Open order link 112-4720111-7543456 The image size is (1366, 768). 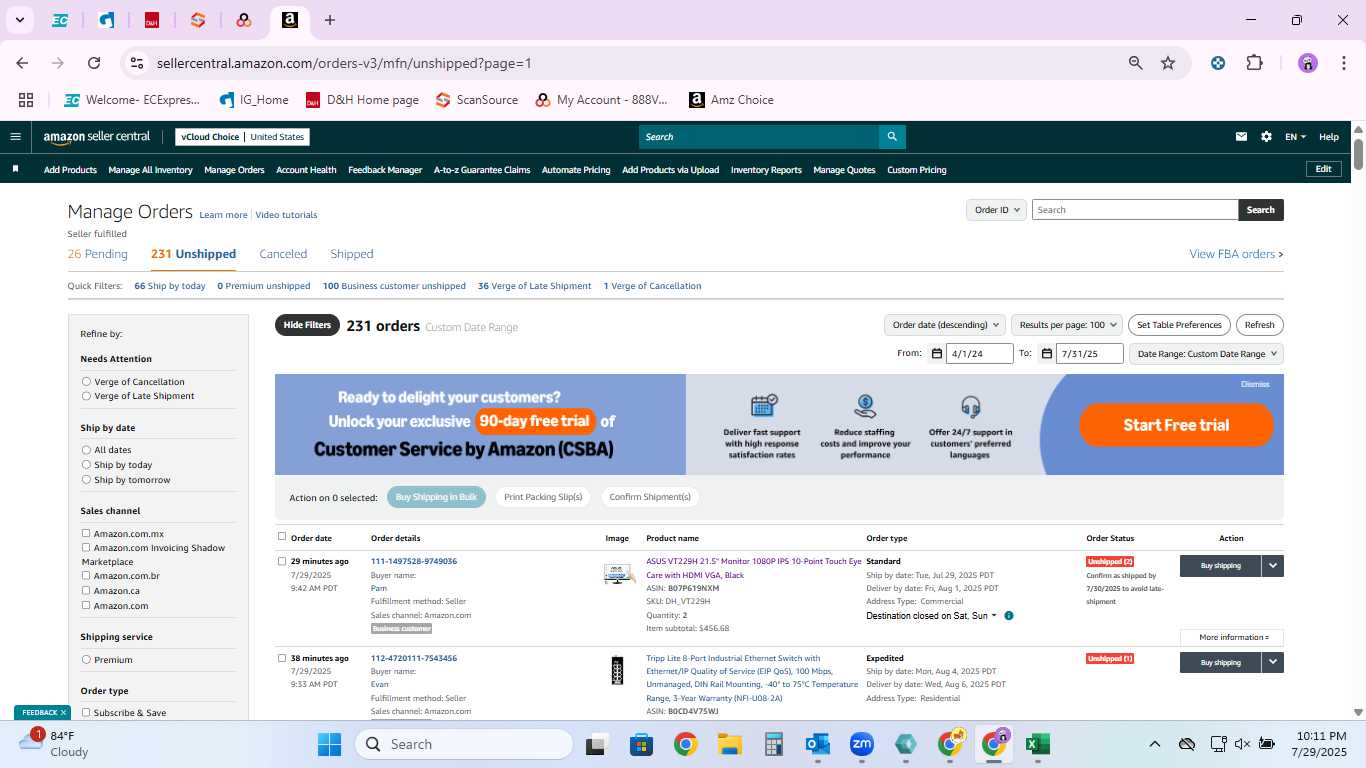[414, 659]
